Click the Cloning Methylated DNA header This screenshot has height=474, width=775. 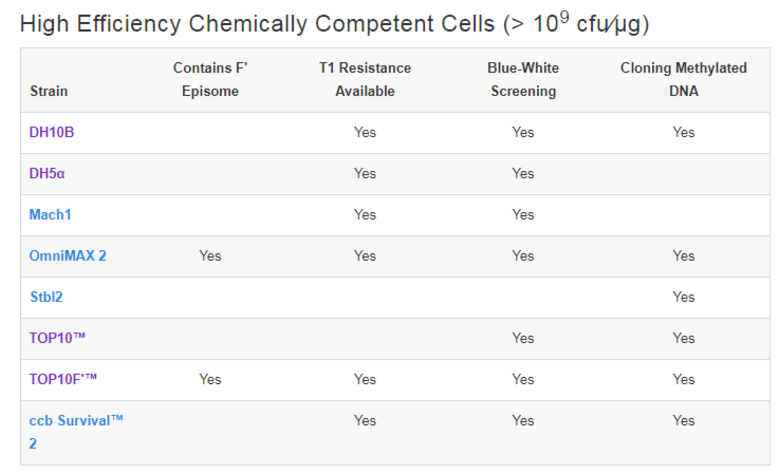683,80
